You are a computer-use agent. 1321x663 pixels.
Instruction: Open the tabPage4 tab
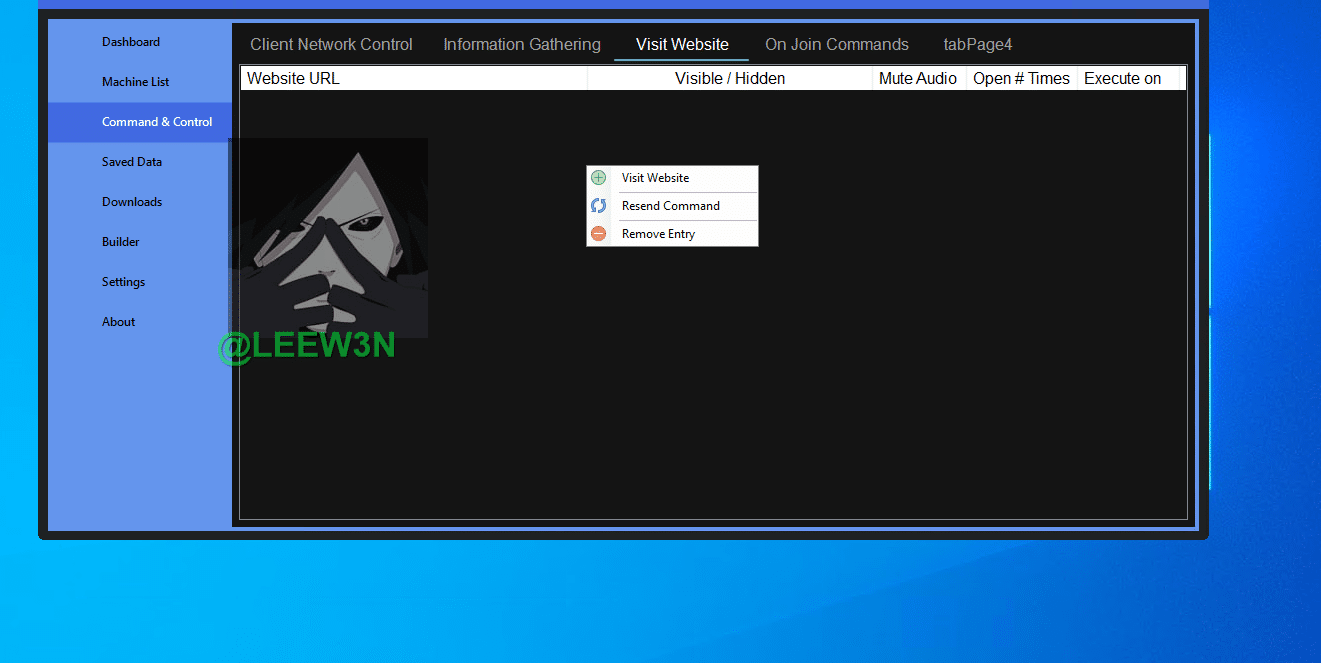(x=978, y=44)
